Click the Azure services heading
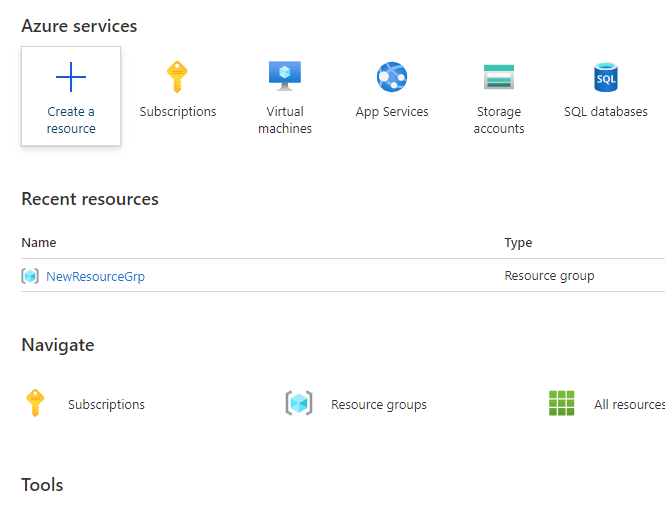The height and width of the screenshot is (525, 665). pyautogui.click(x=79, y=26)
